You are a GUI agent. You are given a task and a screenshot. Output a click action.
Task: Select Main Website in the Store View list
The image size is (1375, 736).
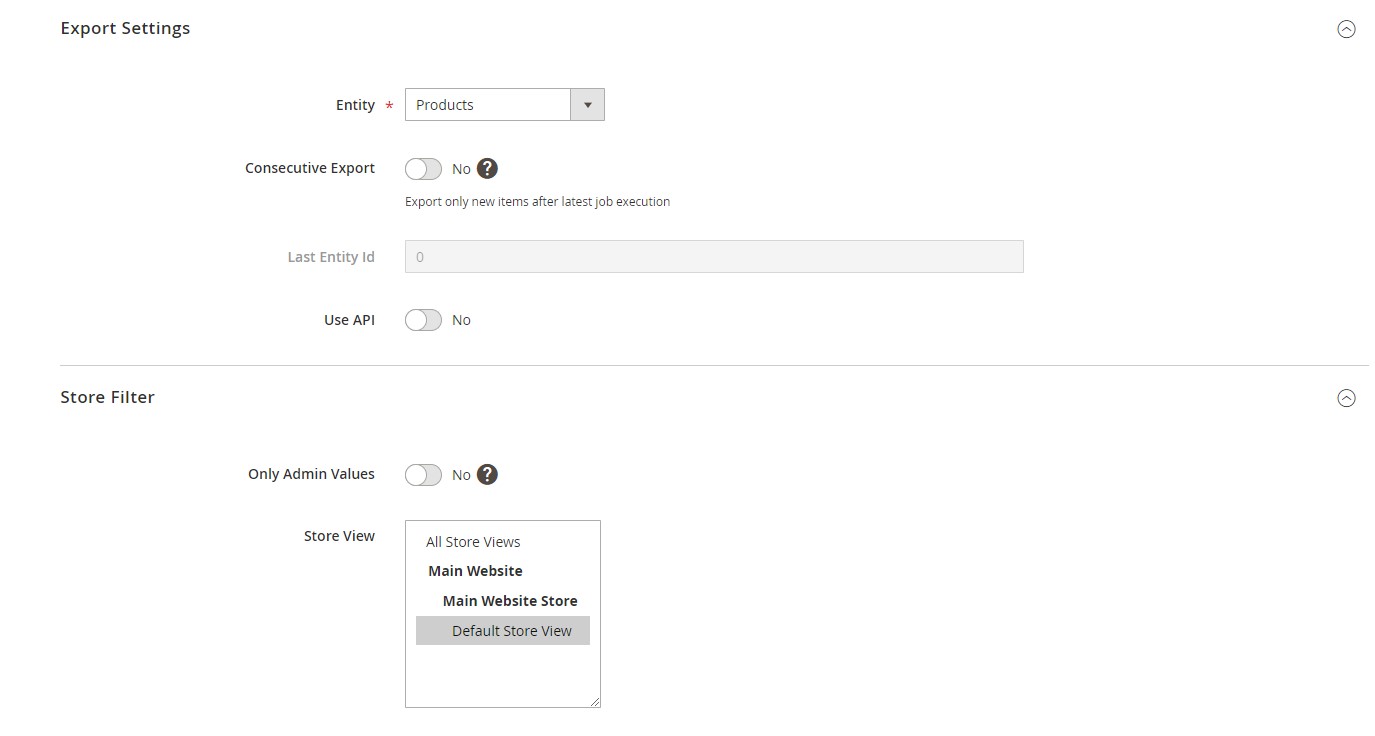475,570
